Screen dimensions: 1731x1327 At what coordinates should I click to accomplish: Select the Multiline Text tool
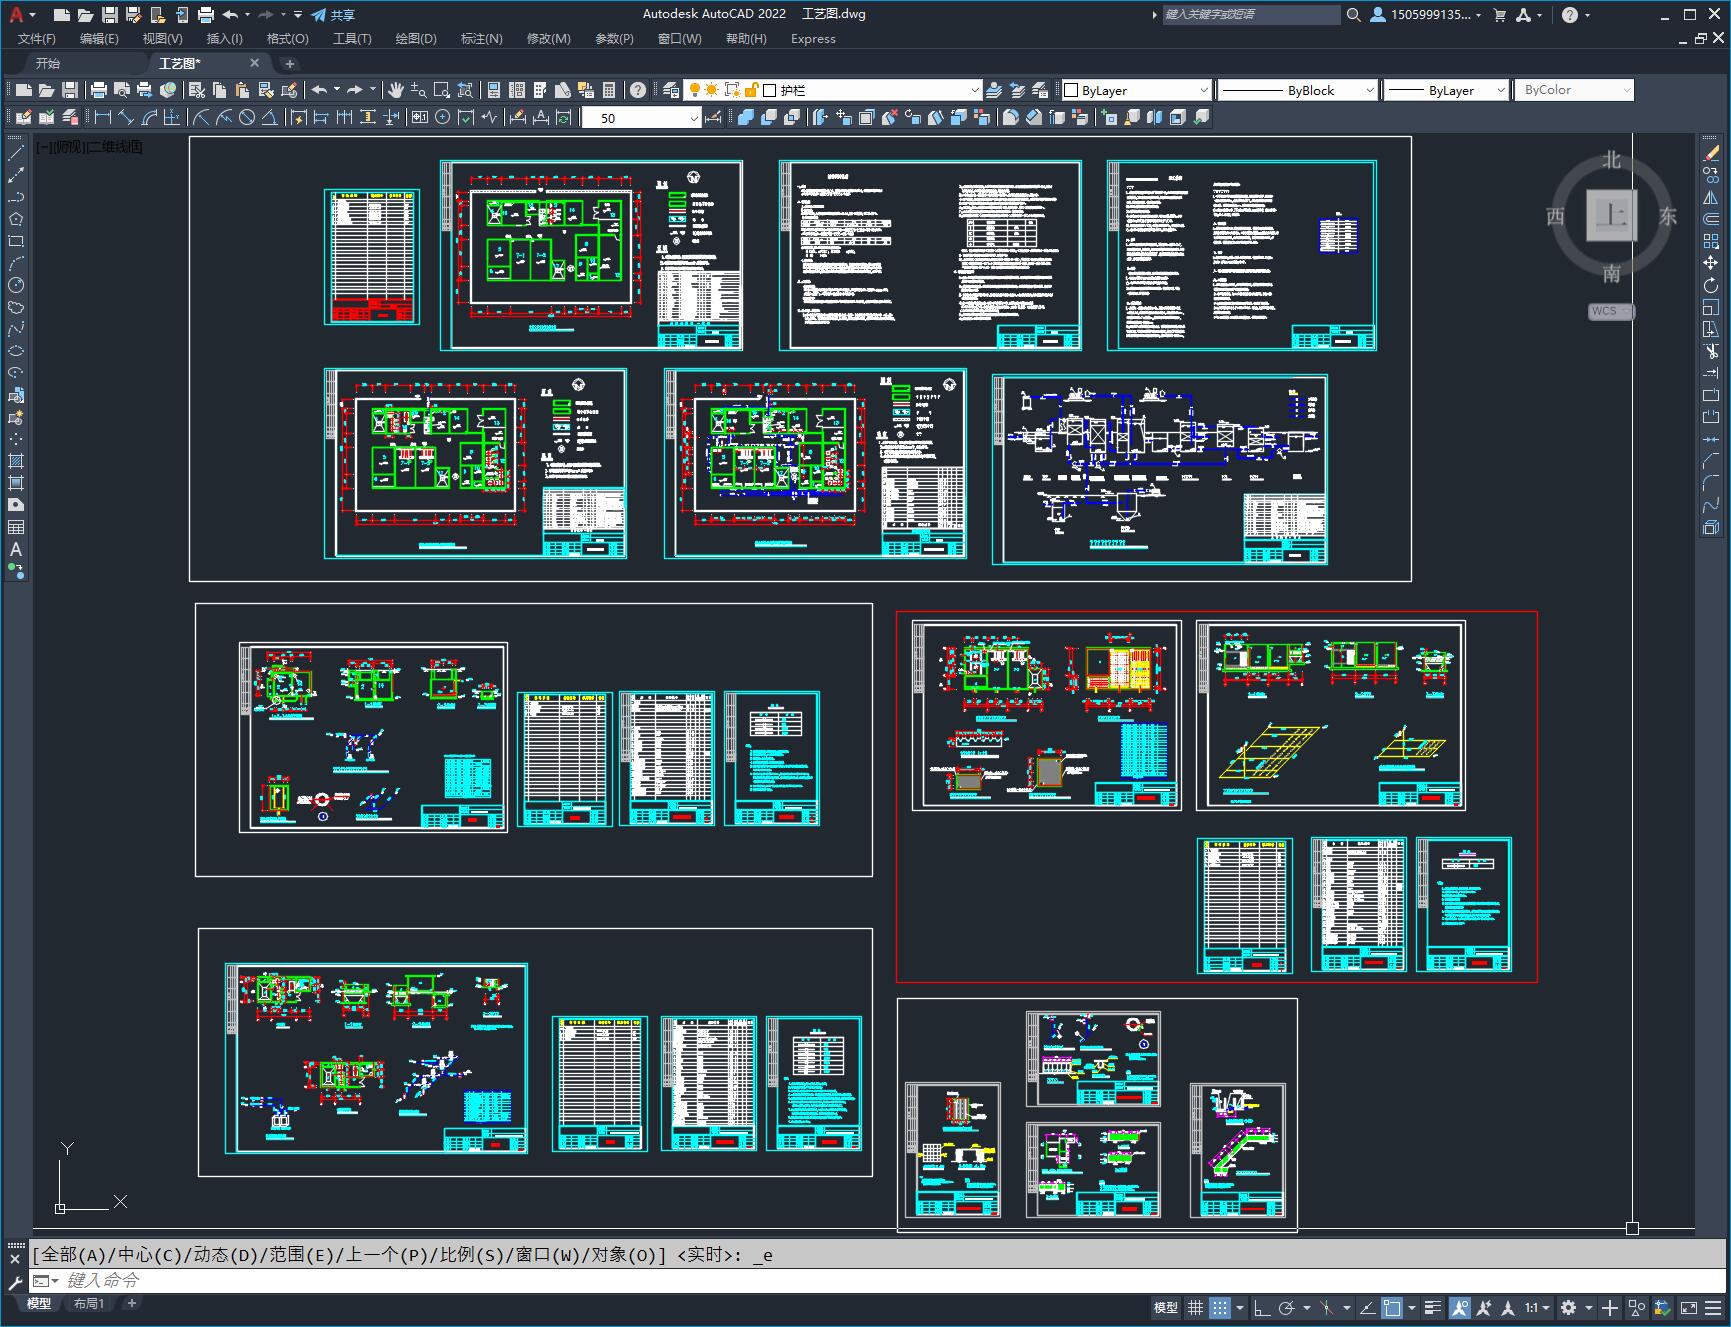point(16,549)
